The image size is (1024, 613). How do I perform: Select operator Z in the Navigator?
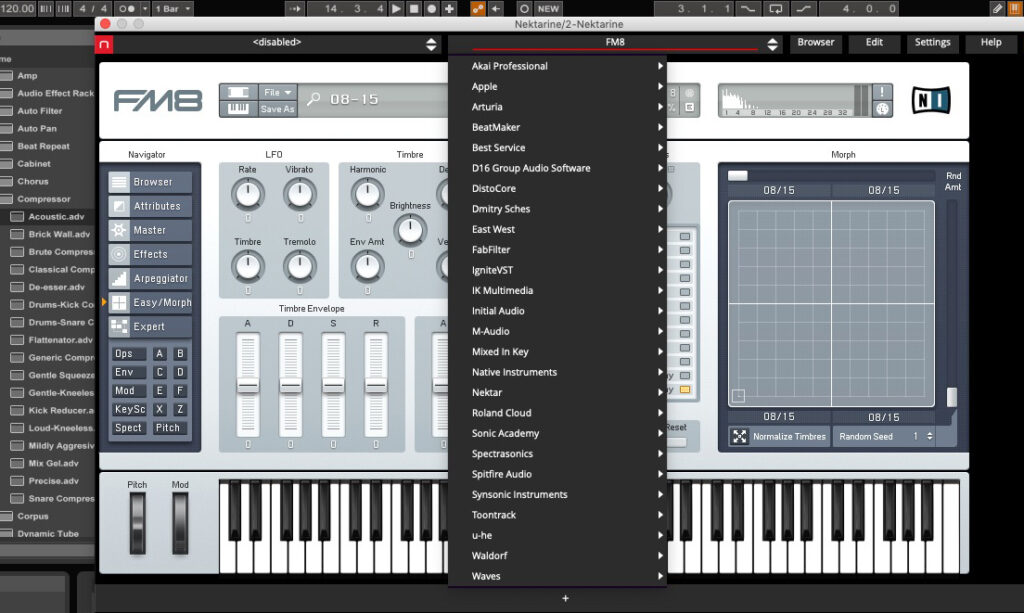click(x=180, y=409)
